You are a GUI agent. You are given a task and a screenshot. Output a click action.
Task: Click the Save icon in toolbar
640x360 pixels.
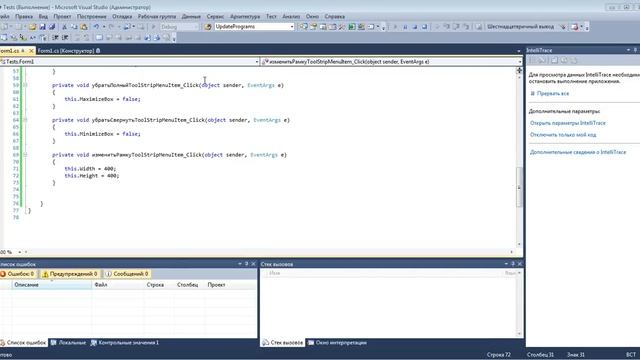[x=42, y=27]
